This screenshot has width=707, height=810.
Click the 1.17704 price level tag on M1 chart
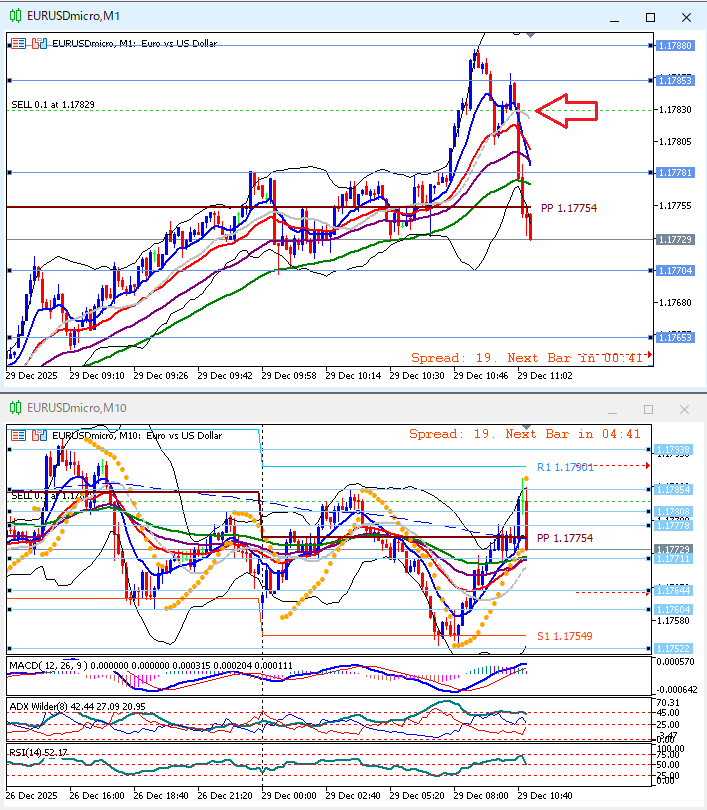(675, 270)
